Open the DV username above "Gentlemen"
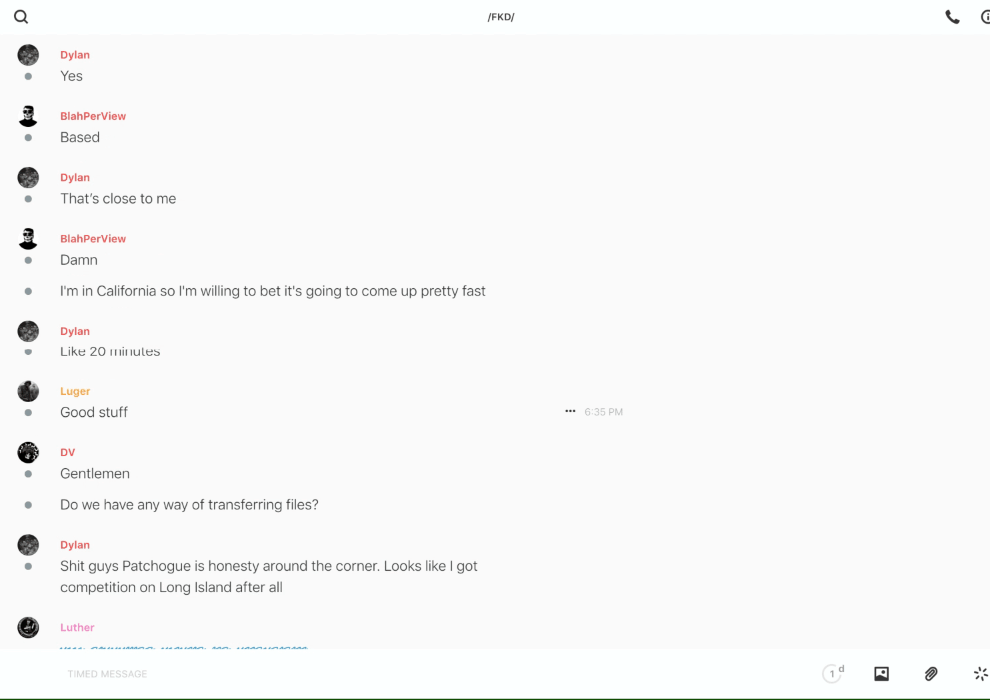Viewport: 990px width, 700px height. click(x=67, y=452)
